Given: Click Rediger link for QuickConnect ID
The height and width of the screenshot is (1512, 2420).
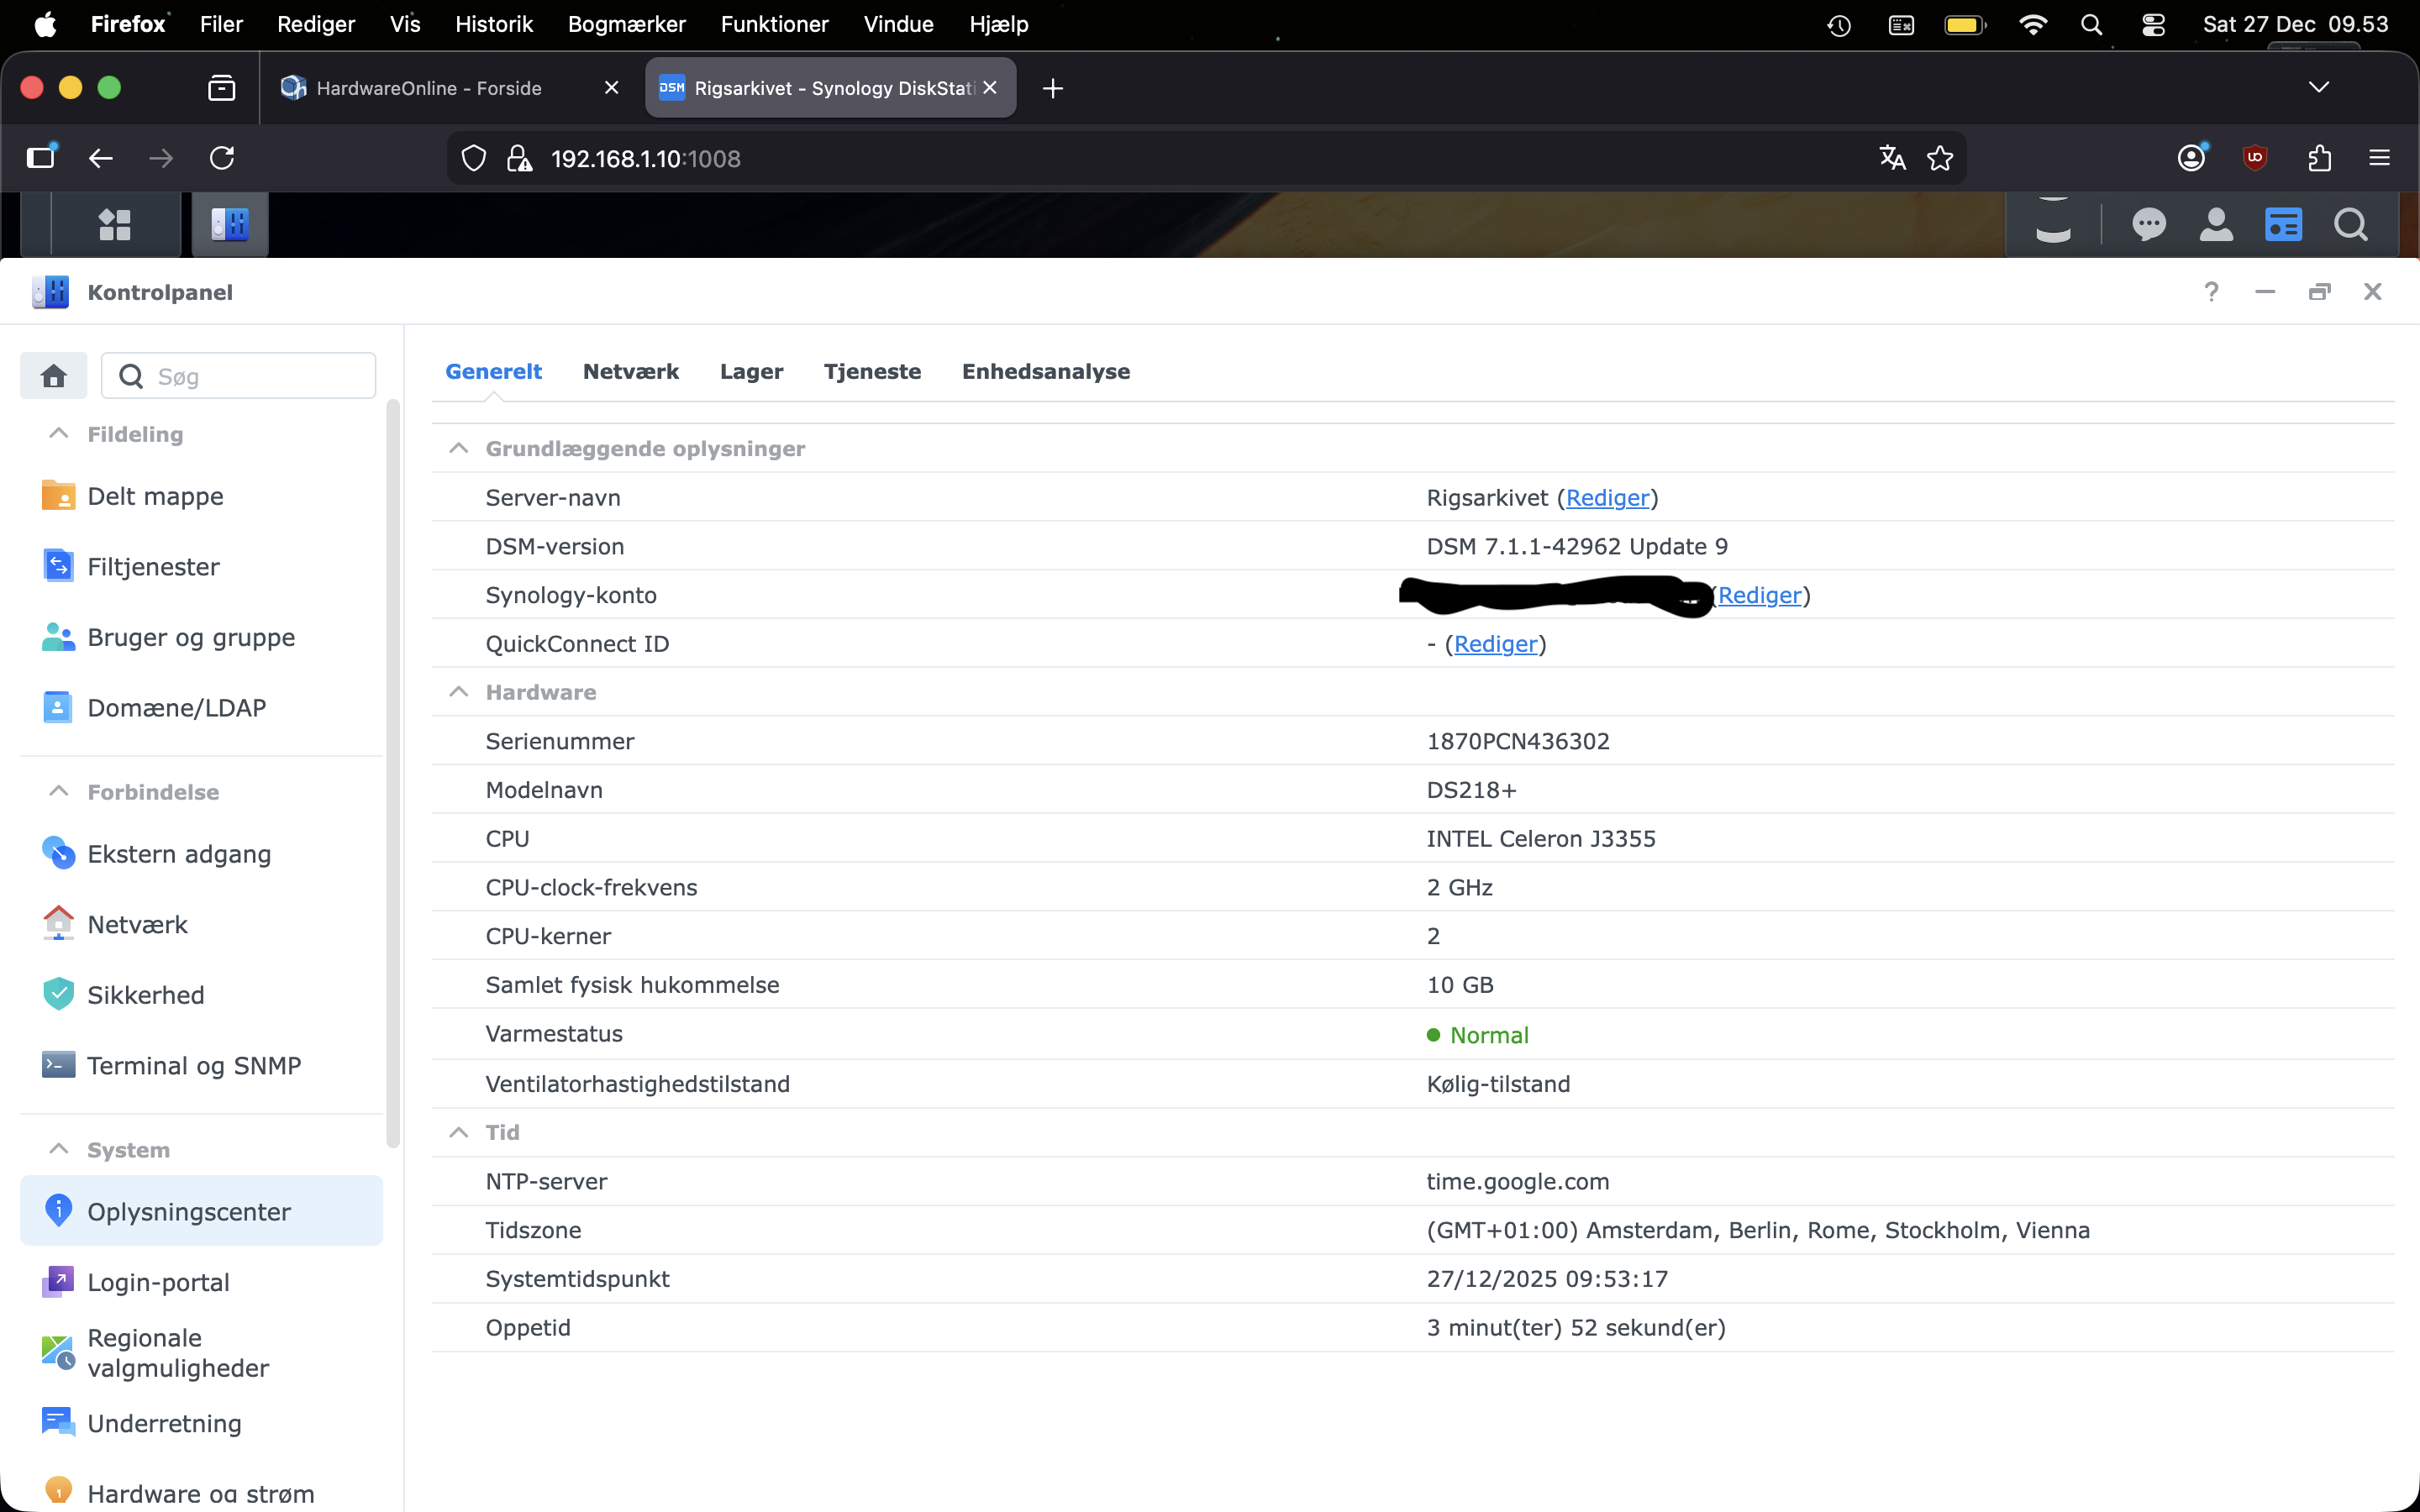Looking at the screenshot, I should click(x=1495, y=644).
